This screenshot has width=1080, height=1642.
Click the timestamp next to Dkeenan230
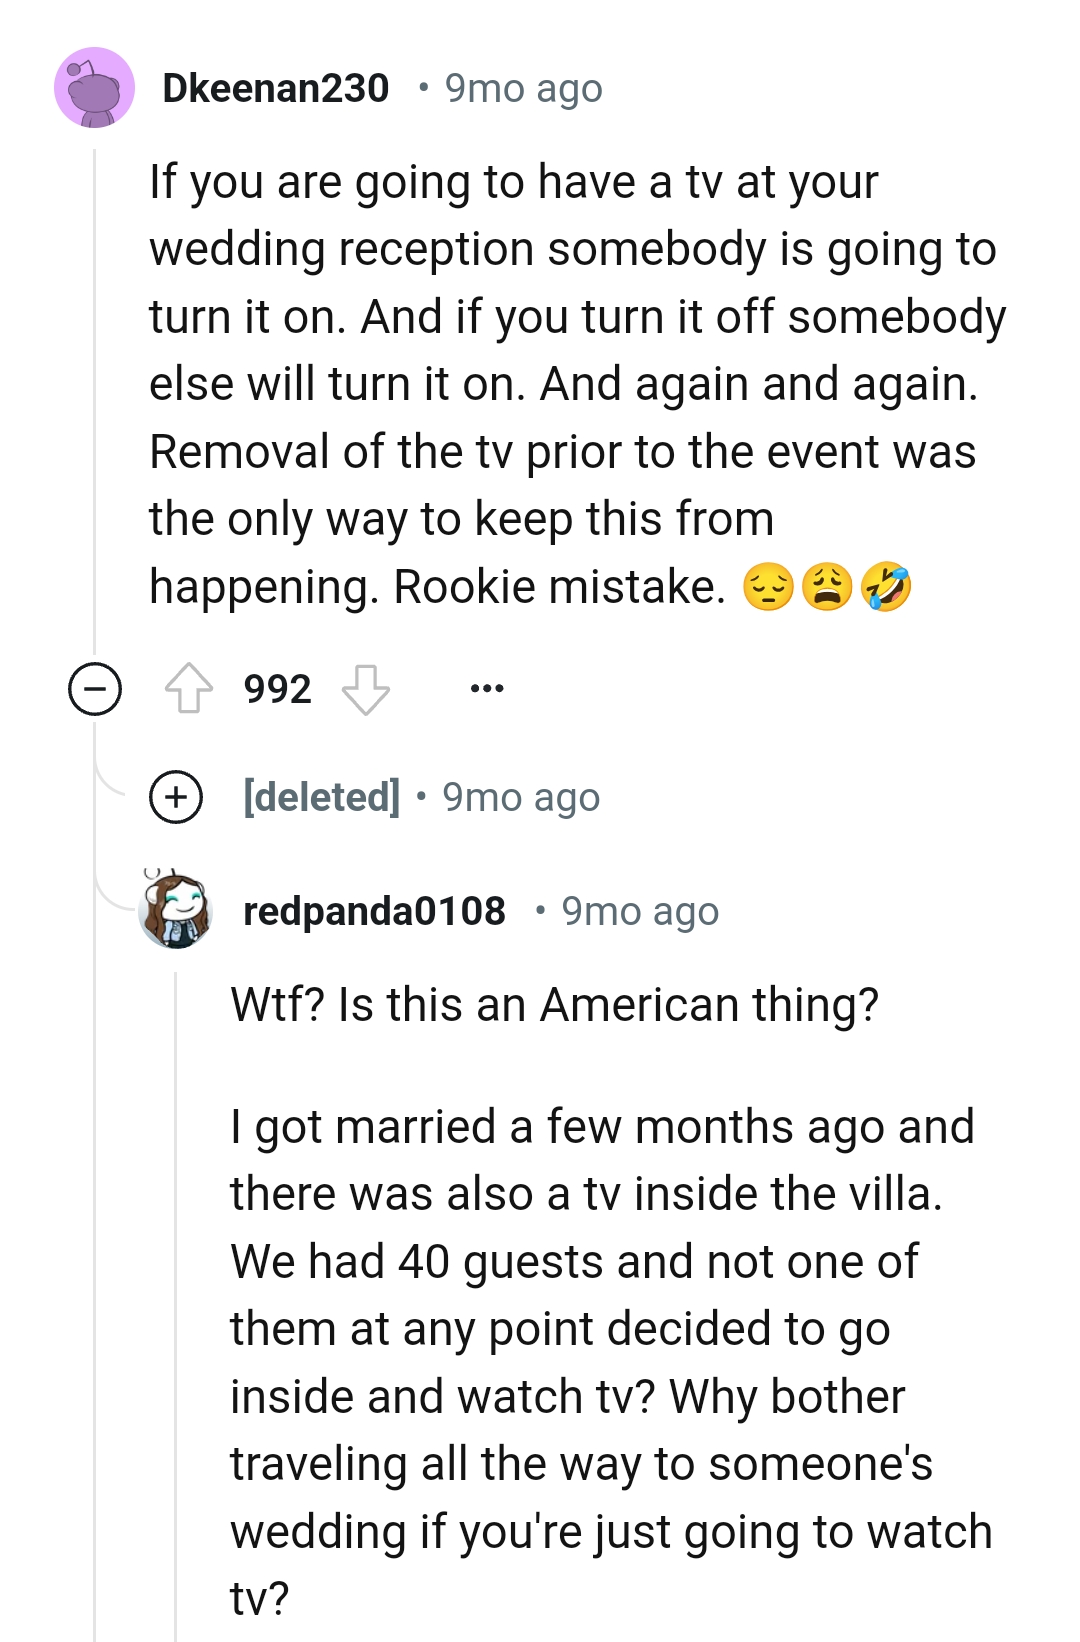point(523,88)
